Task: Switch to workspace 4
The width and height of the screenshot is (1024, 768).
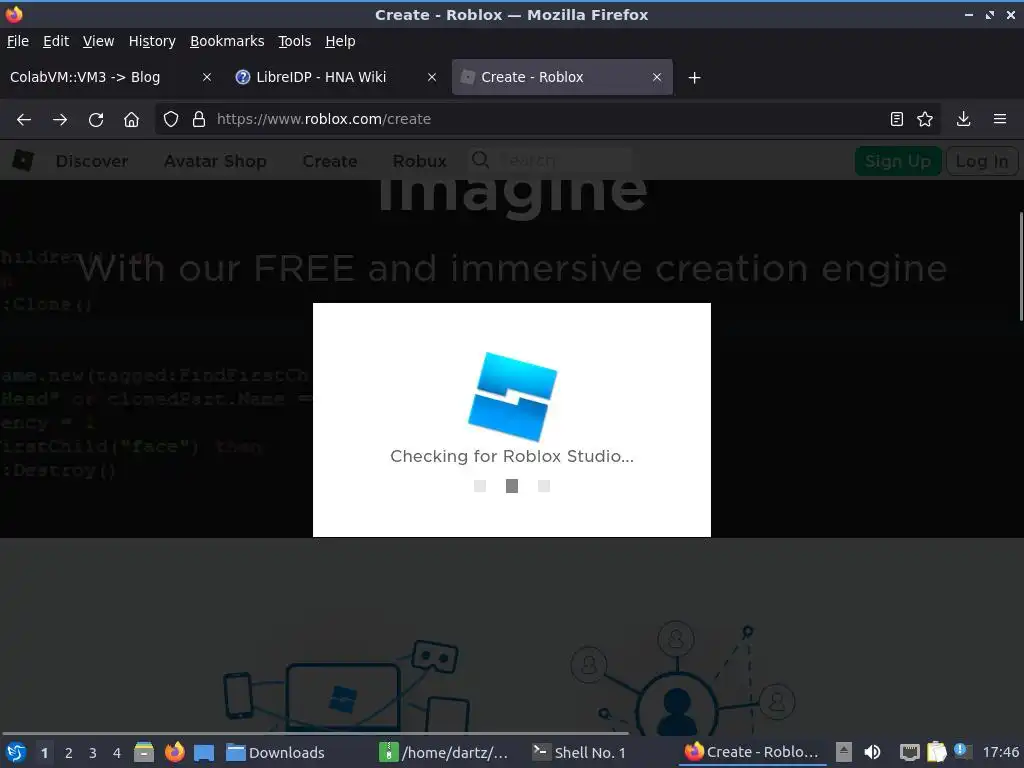Action: pos(117,753)
